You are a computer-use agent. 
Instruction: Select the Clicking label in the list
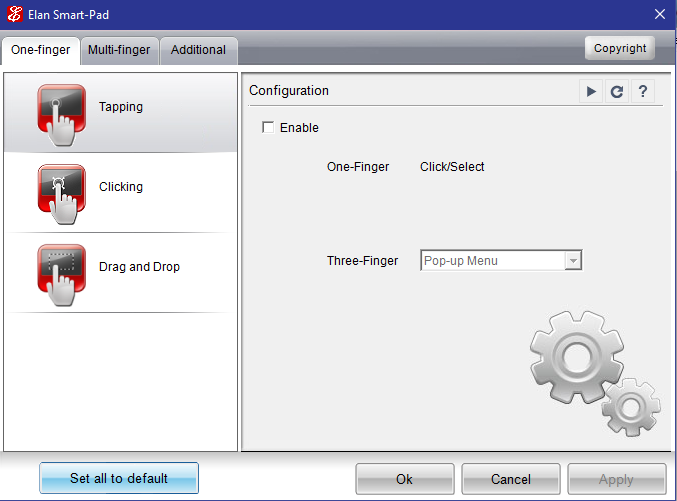(x=121, y=187)
